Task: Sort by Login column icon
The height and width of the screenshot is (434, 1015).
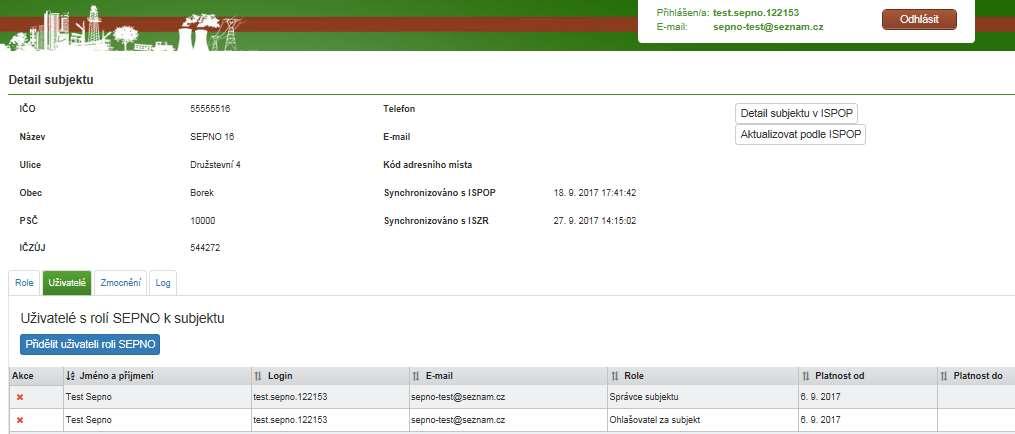Action: tap(258, 376)
